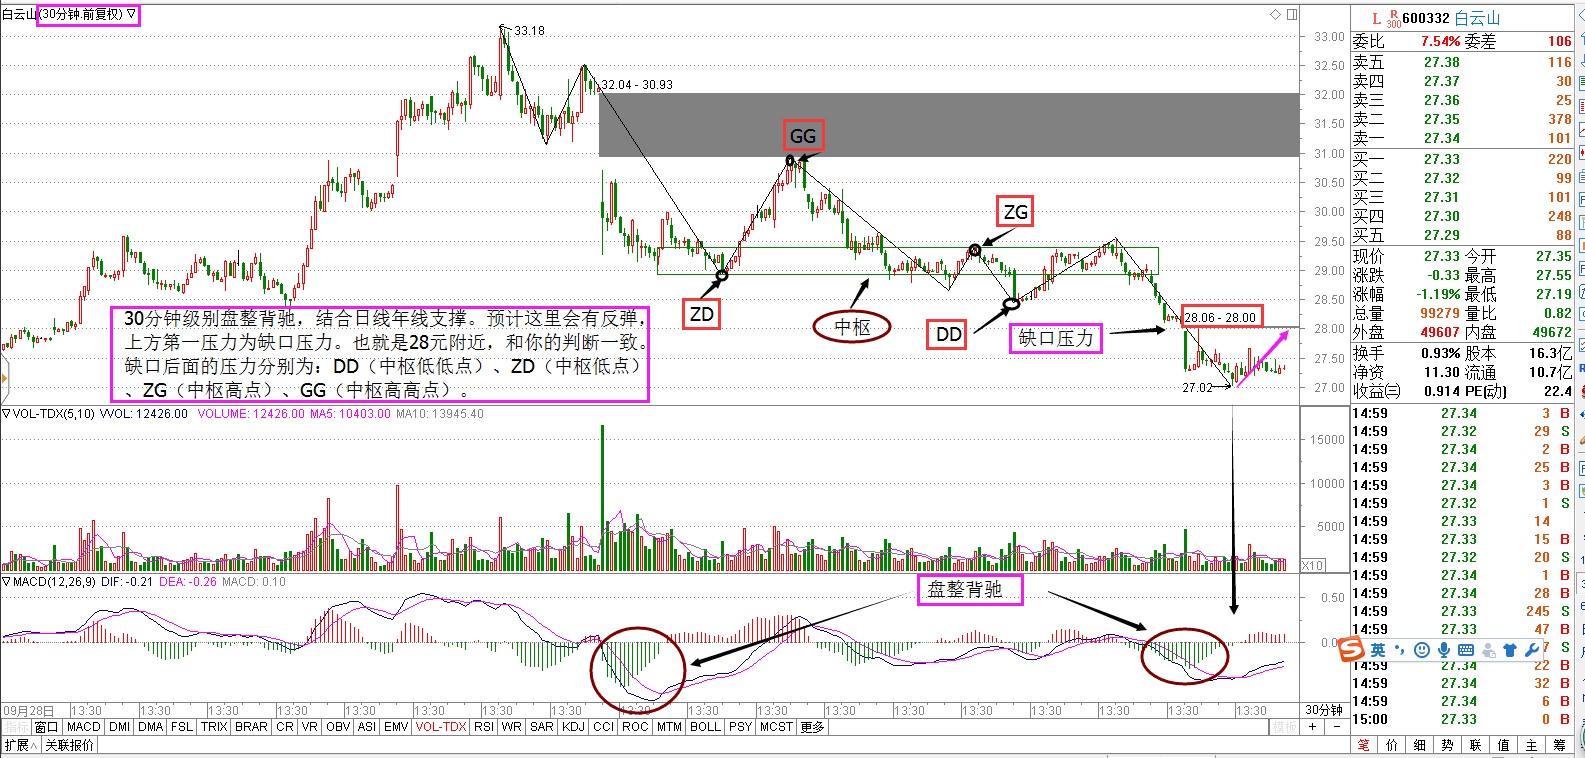Select the EMV indicator tab
This screenshot has height=758, width=1585.
pyautogui.click(x=396, y=727)
